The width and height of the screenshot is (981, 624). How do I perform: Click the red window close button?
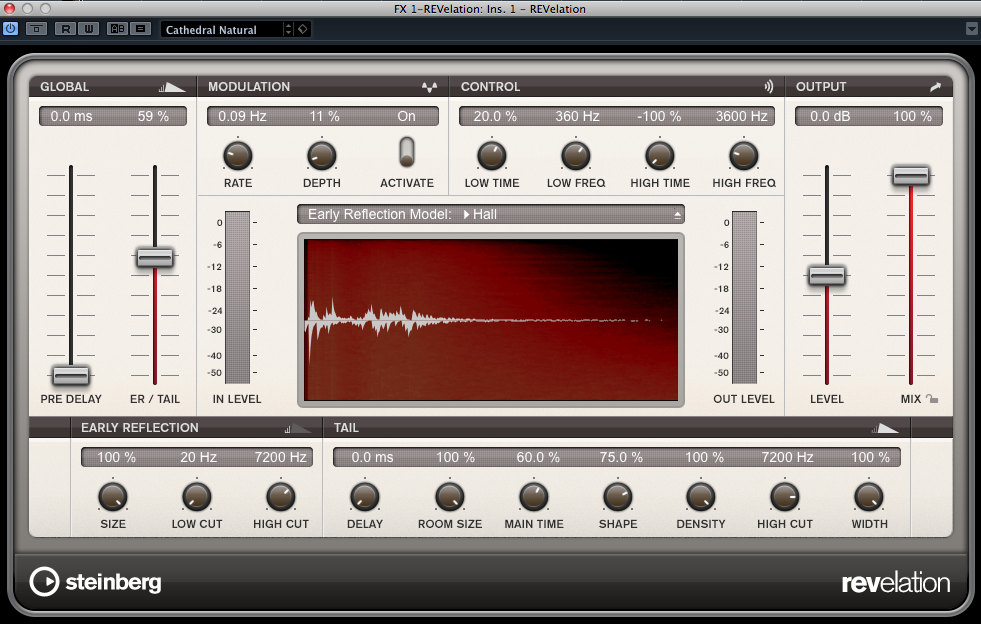pyautogui.click(x=9, y=8)
